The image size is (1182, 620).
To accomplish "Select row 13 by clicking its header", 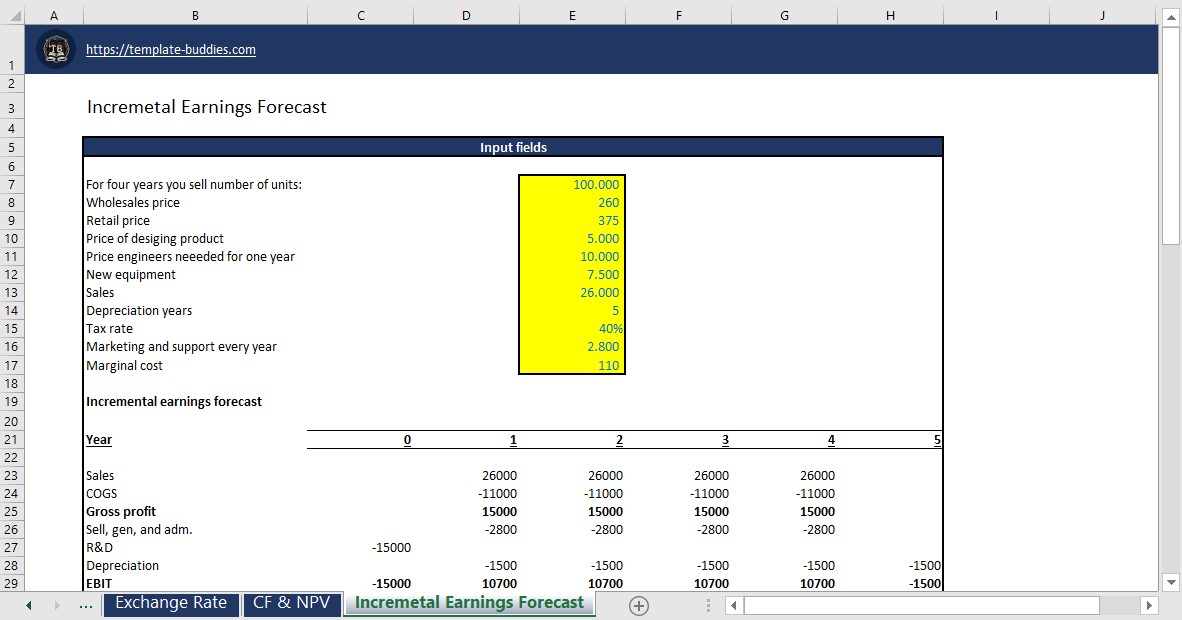I will (12, 292).
